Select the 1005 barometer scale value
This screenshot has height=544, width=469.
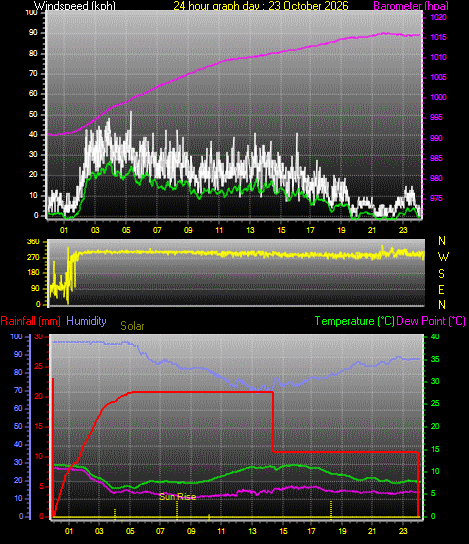click(438, 77)
